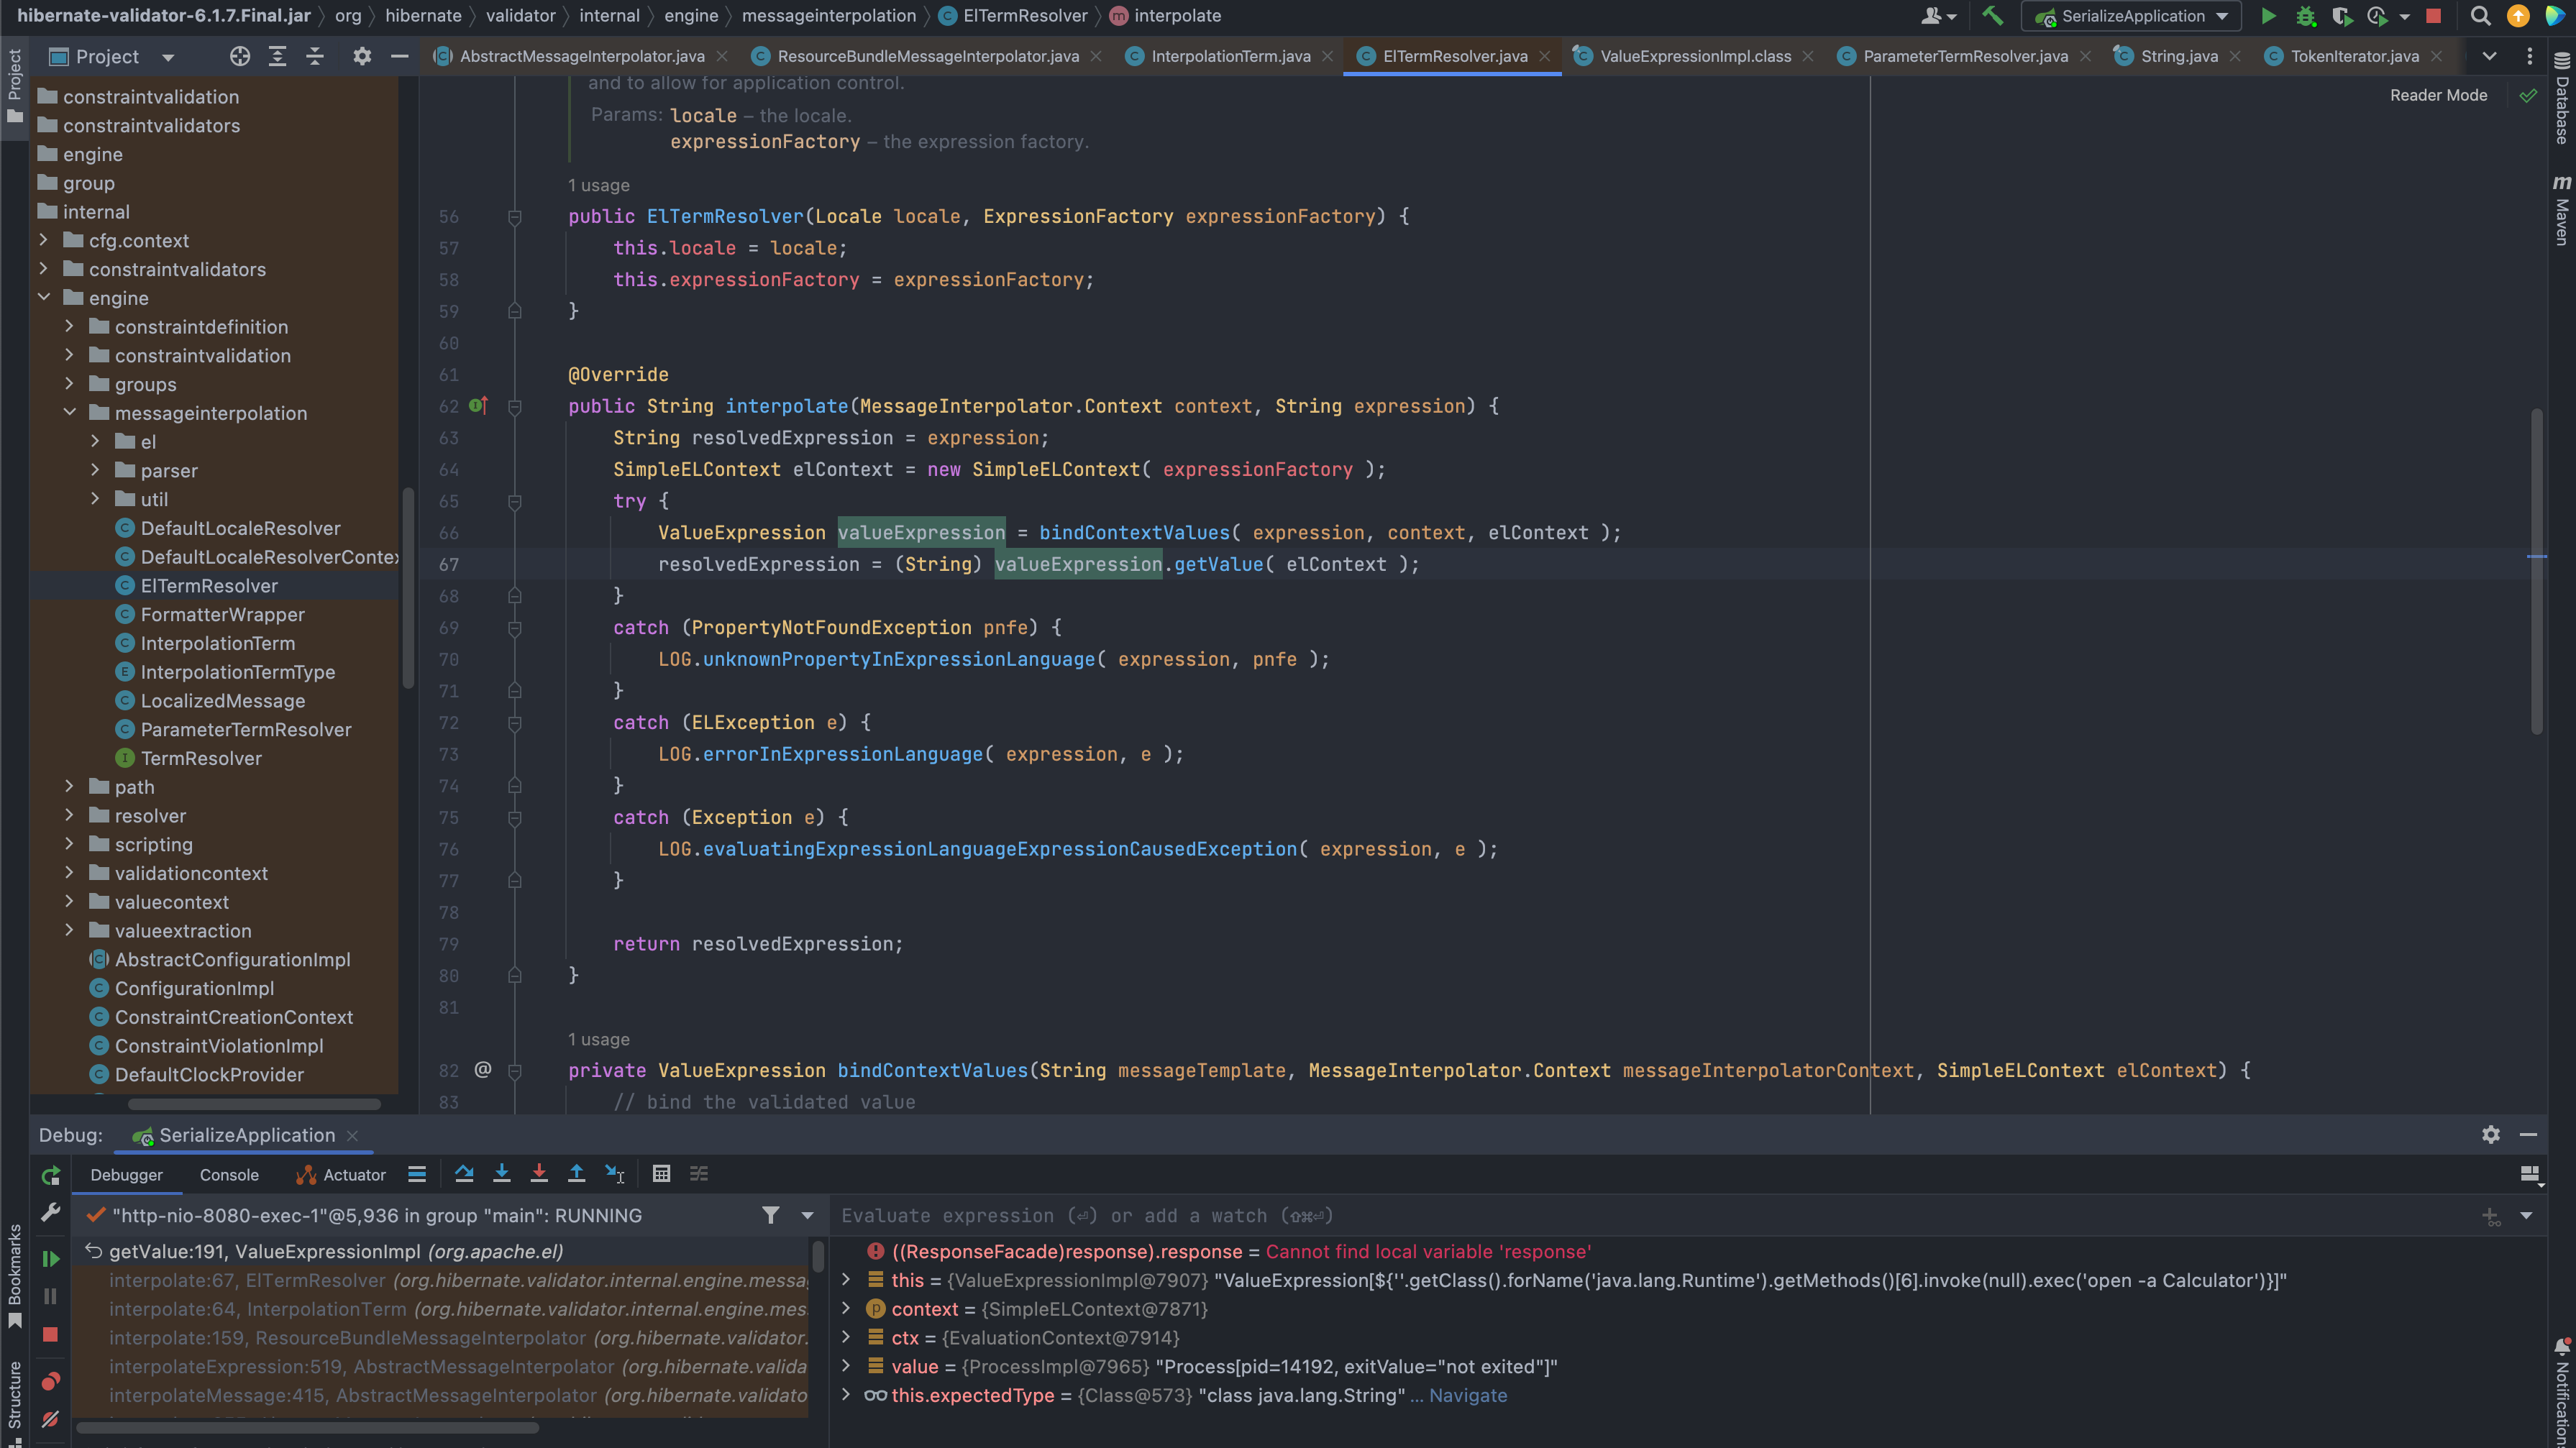2576x1448 pixels.
Task: Click the Step Into debugger icon
Action: tap(502, 1174)
